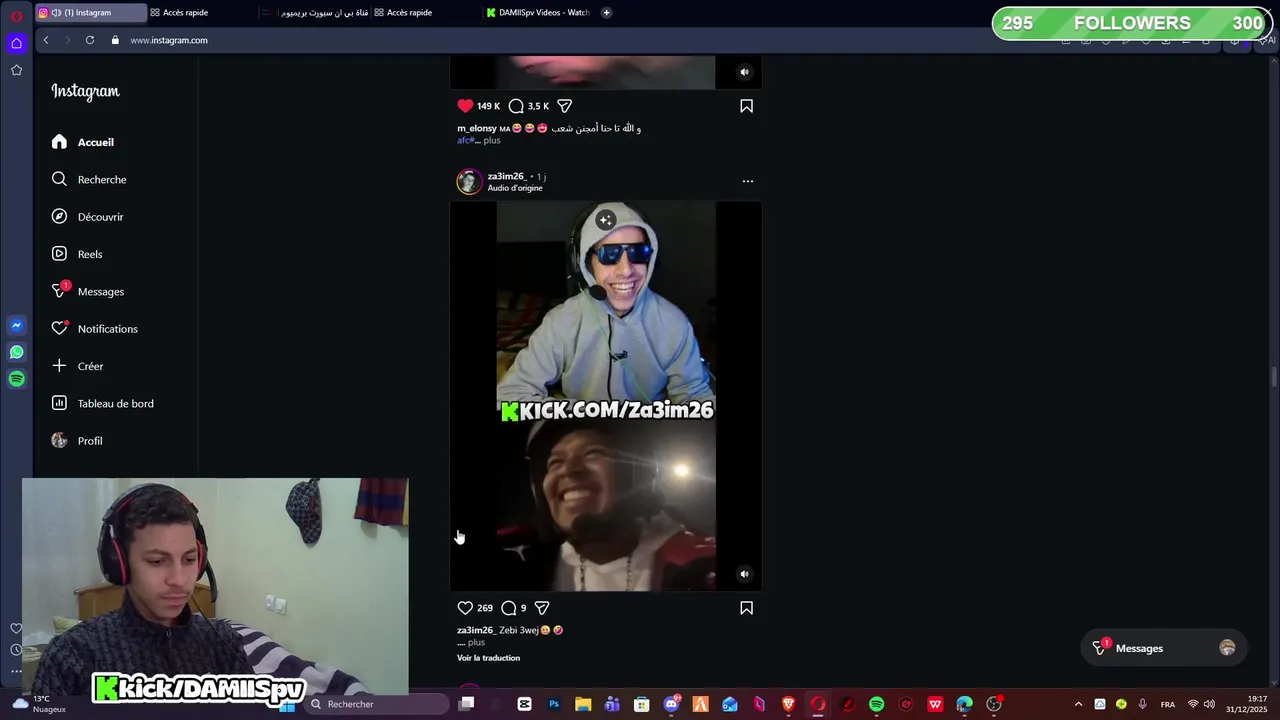Viewport: 1280px width, 720px height.
Task: Open File Explorer from the taskbar
Action: pyautogui.click(x=583, y=704)
